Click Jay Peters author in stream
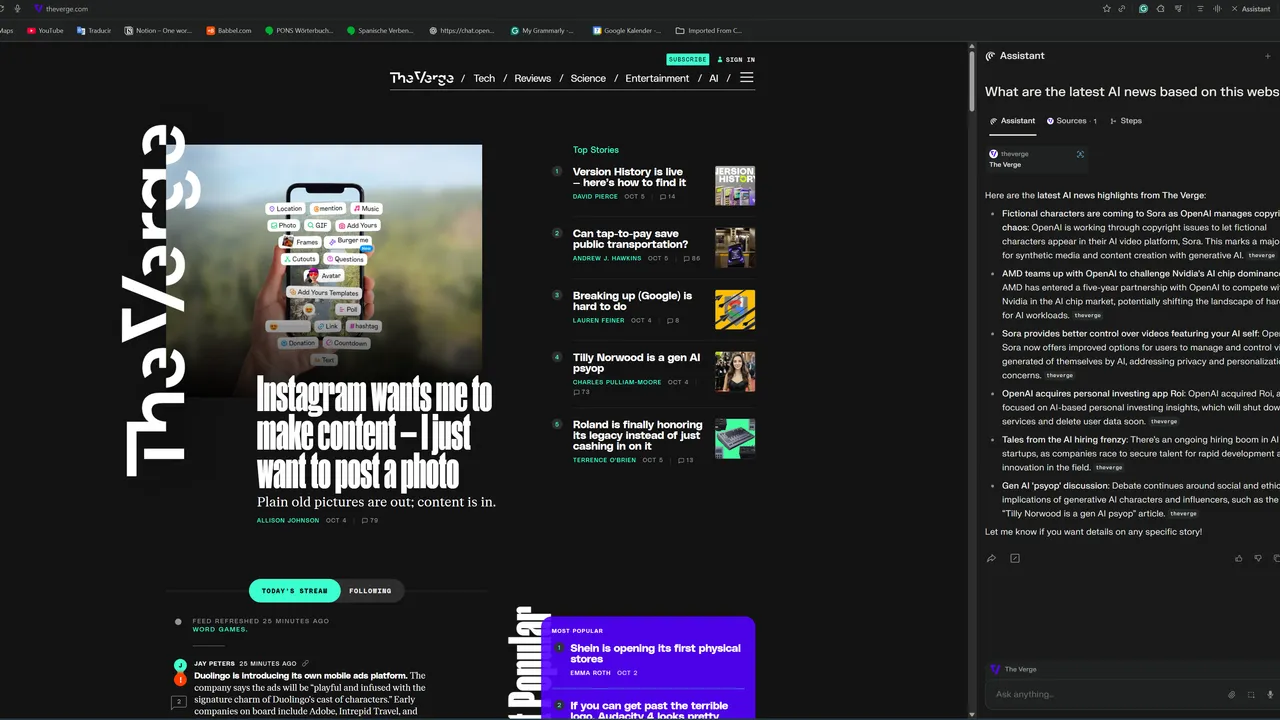1280x720 pixels. [214, 664]
